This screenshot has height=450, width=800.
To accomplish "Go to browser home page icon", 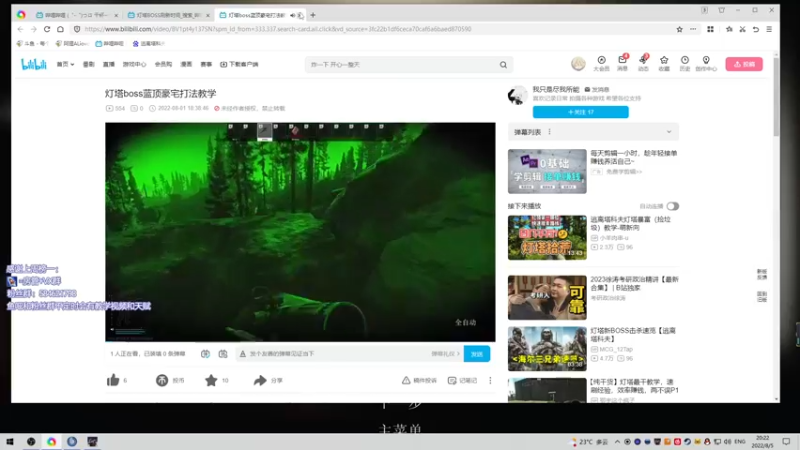I will pos(60,29).
